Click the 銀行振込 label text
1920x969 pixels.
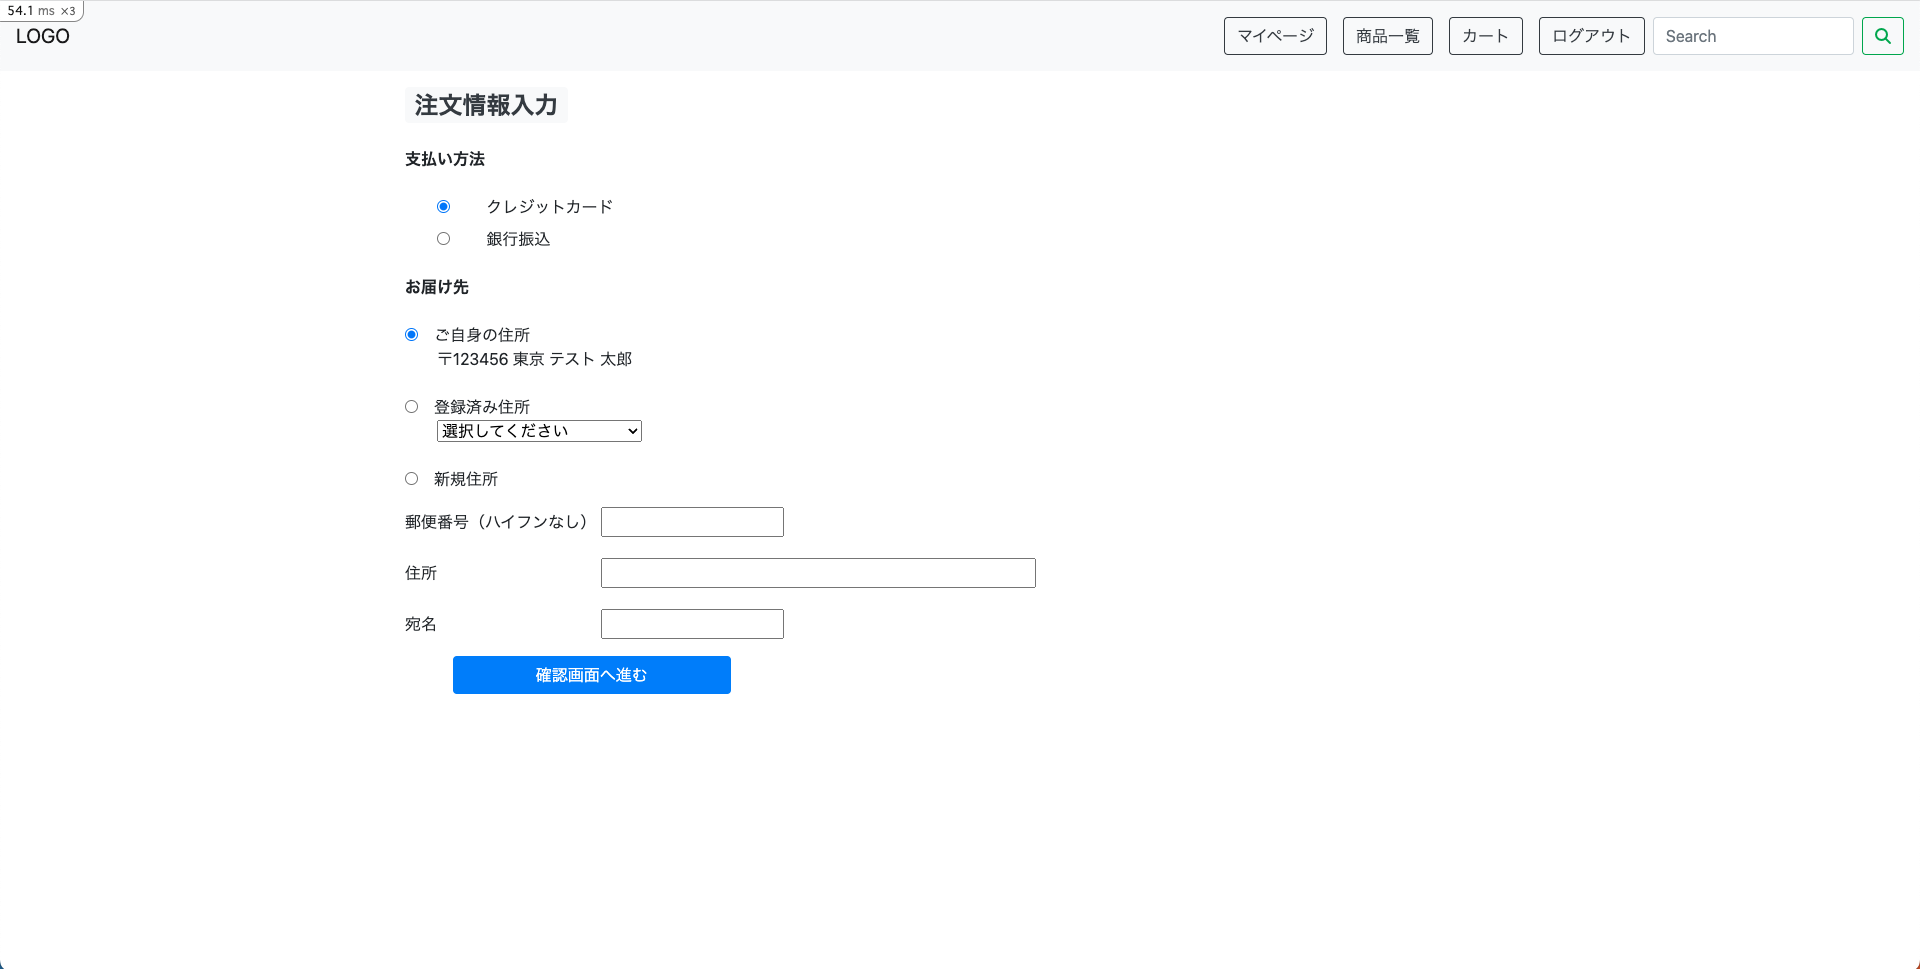click(518, 239)
